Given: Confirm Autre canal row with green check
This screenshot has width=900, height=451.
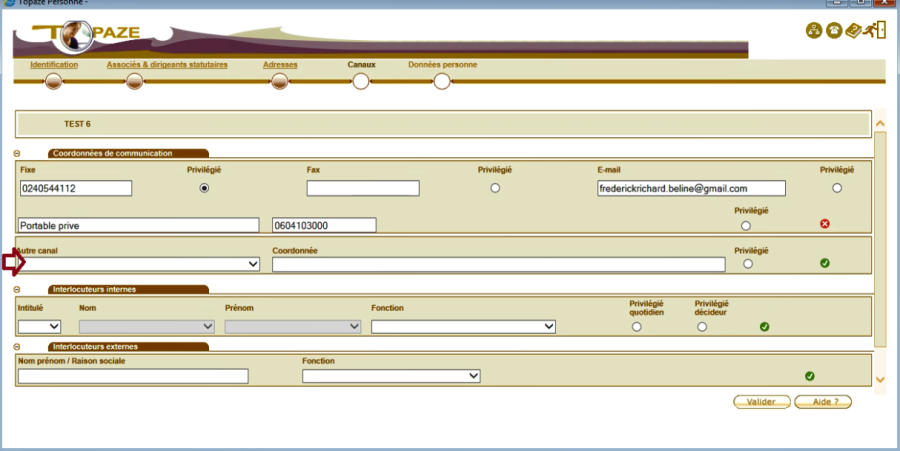Looking at the screenshot, I should 825,264.
